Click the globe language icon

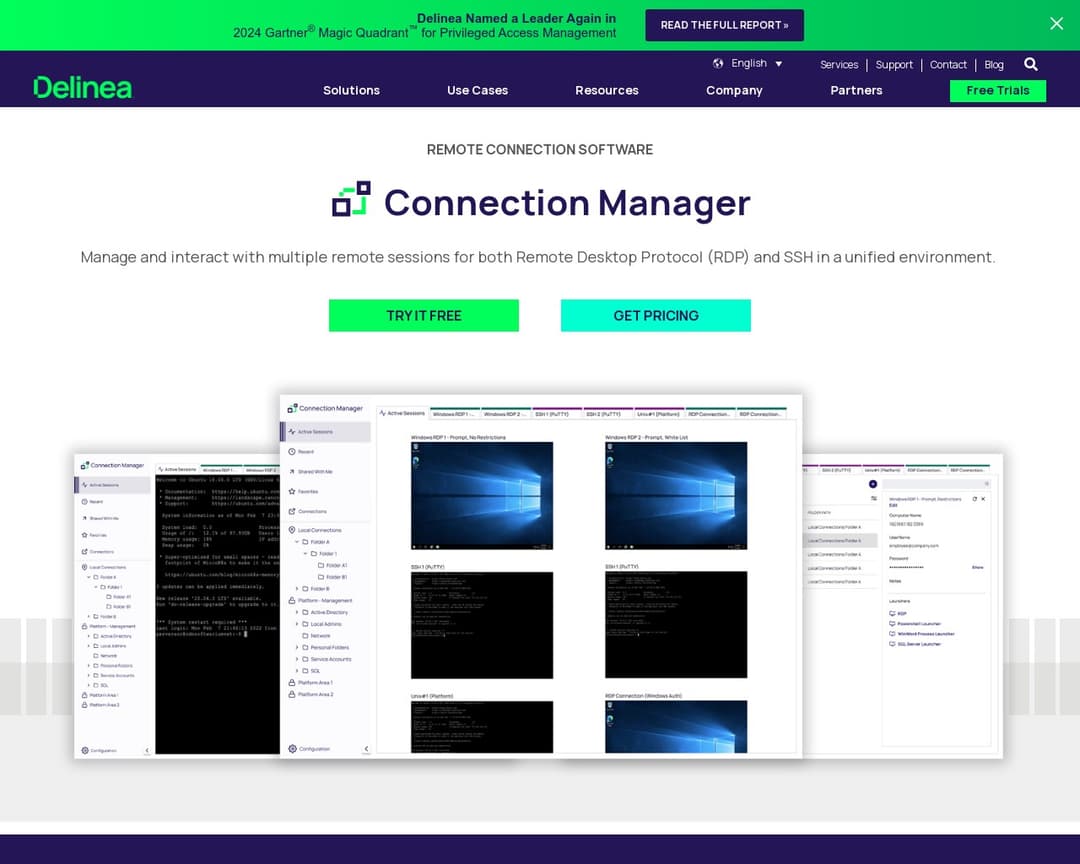pyautogui.click(x=718, y=63)
